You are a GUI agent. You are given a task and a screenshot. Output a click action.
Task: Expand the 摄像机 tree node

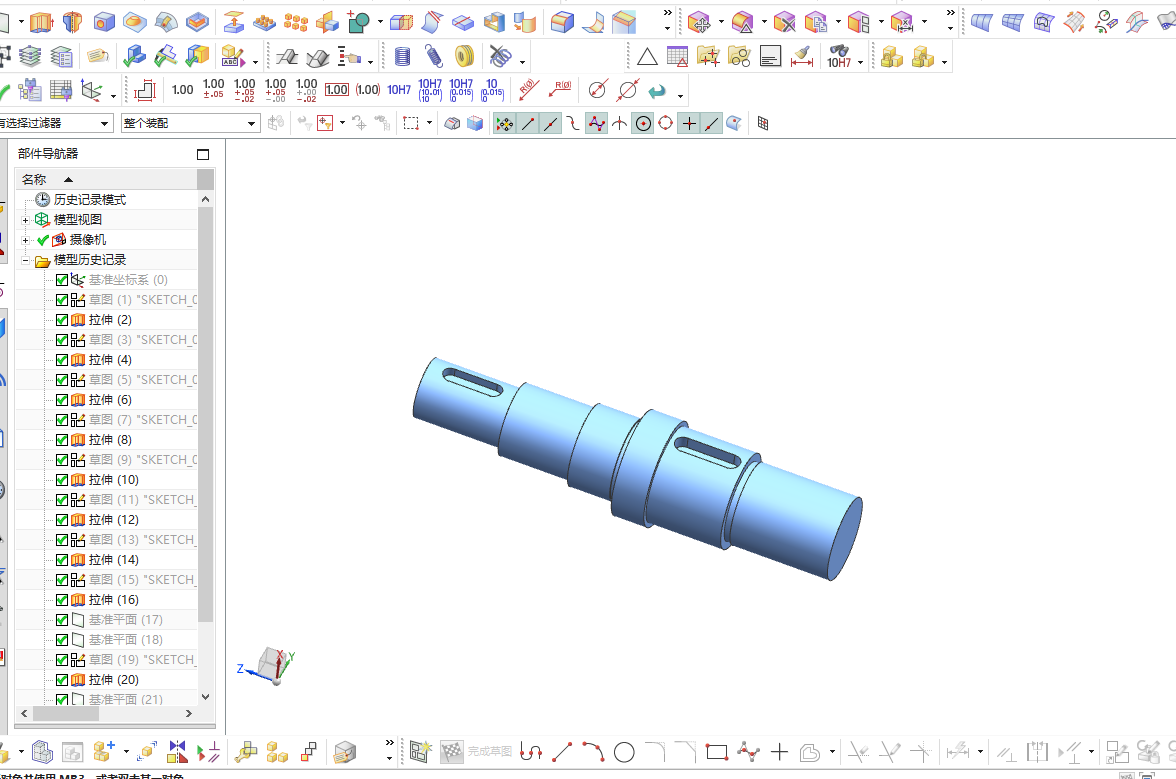pos(26,240)
